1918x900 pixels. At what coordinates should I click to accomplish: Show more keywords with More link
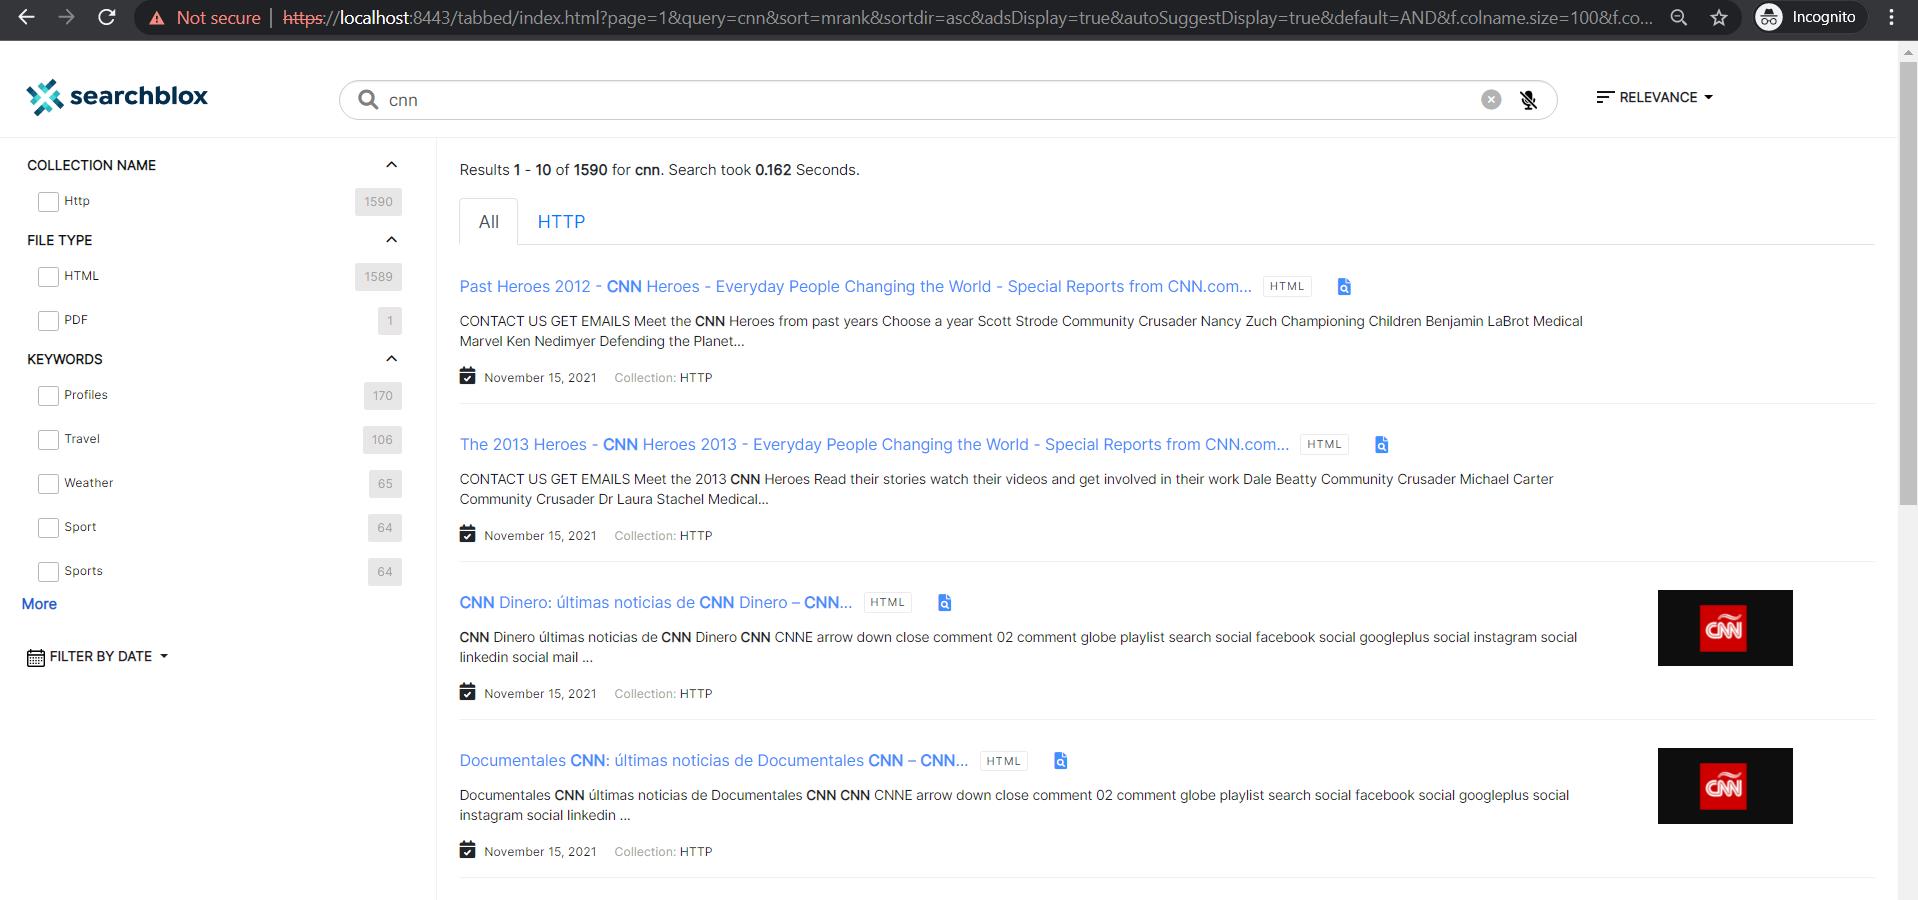click(39, 604)
